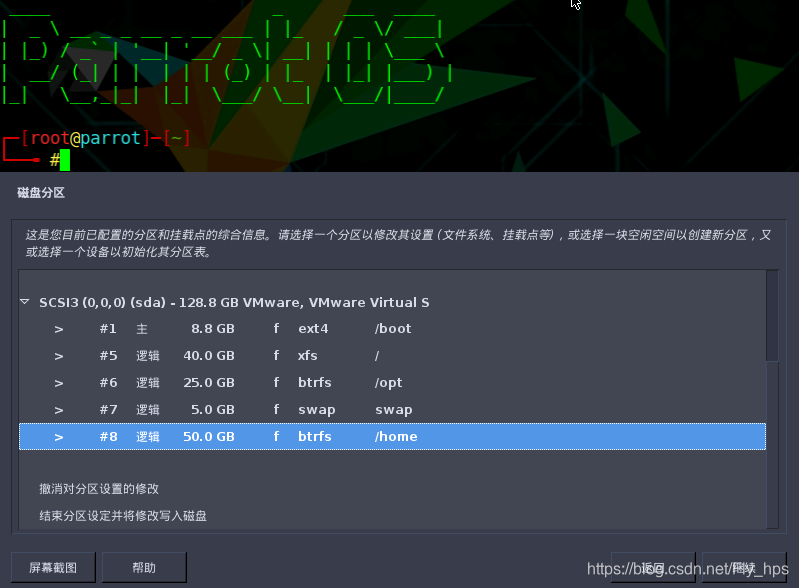
Task: Click partition number #1 label
Action: (108, 329)
